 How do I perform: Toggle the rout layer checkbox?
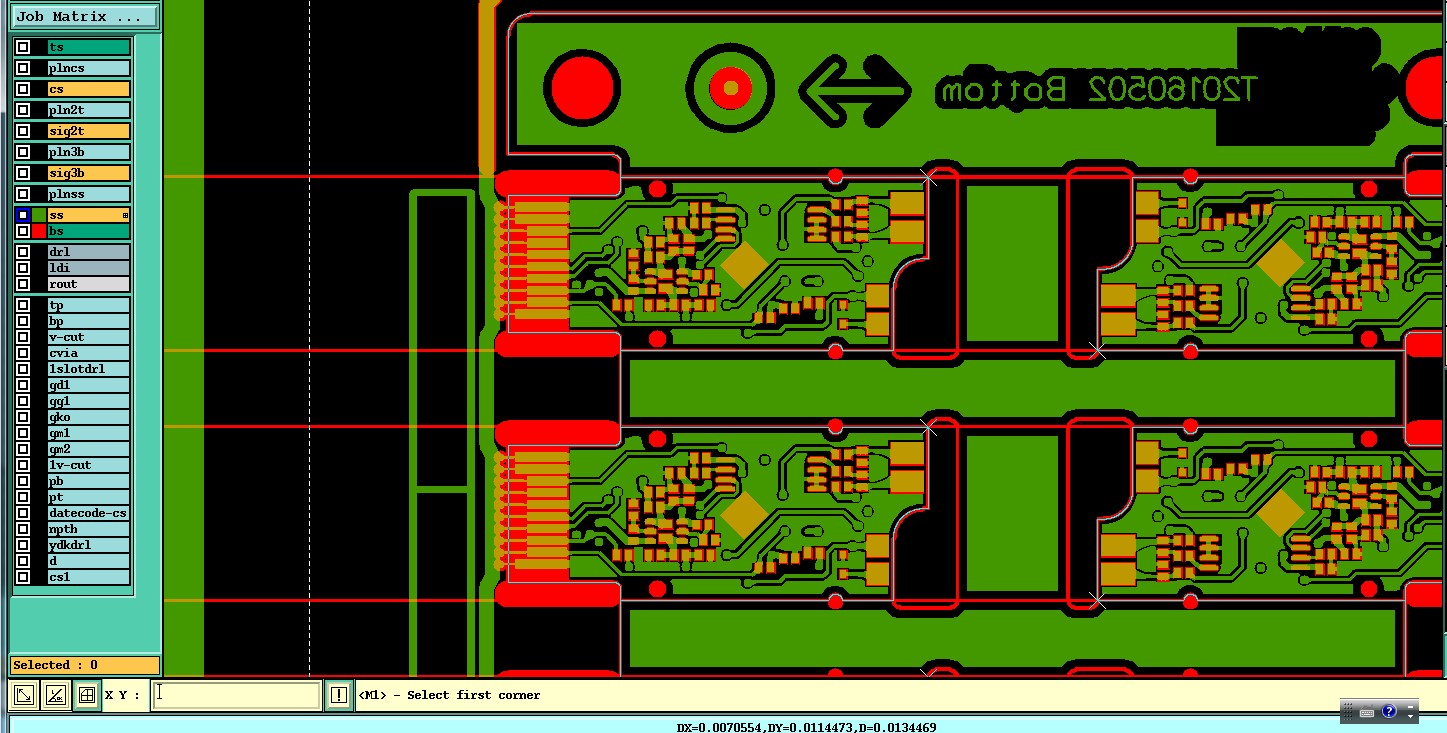[x=23, y=284]
